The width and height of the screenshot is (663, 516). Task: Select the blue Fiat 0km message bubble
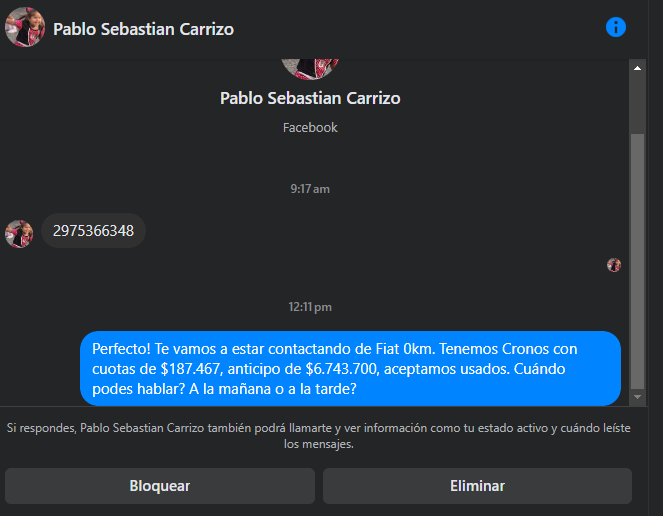(350, 368)
